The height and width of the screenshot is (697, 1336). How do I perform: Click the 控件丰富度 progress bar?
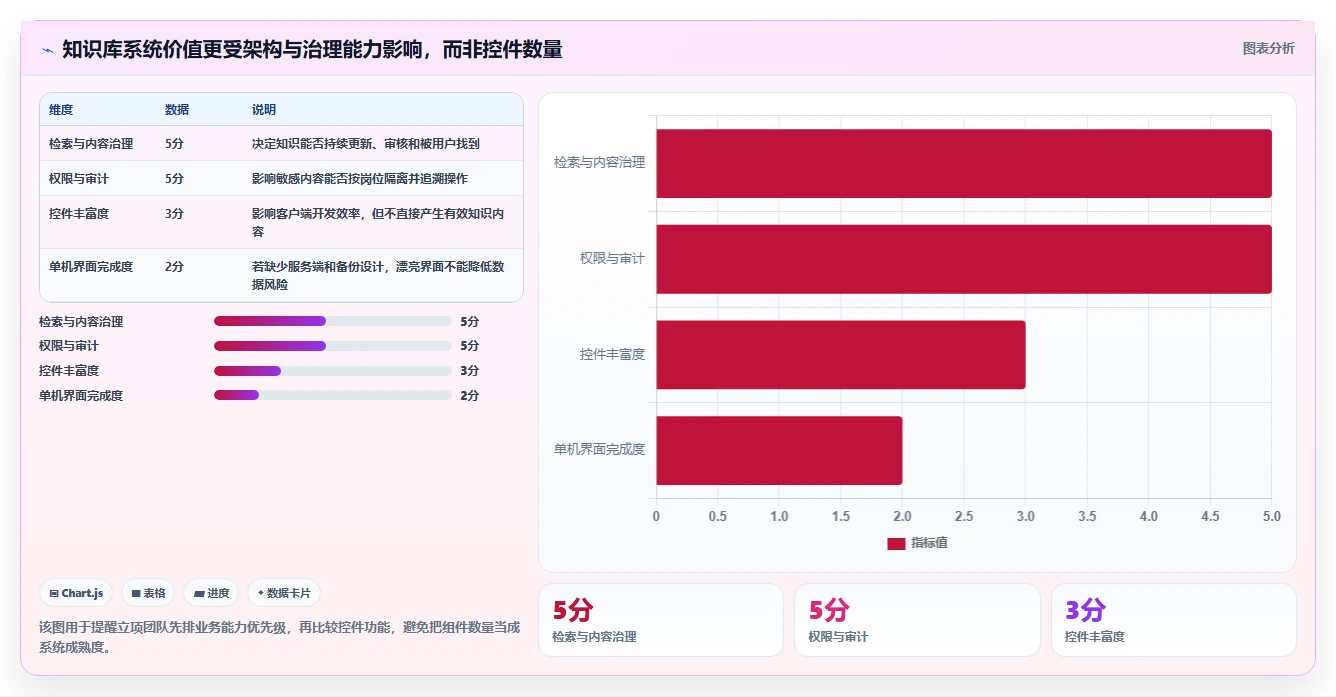point(333,371)
